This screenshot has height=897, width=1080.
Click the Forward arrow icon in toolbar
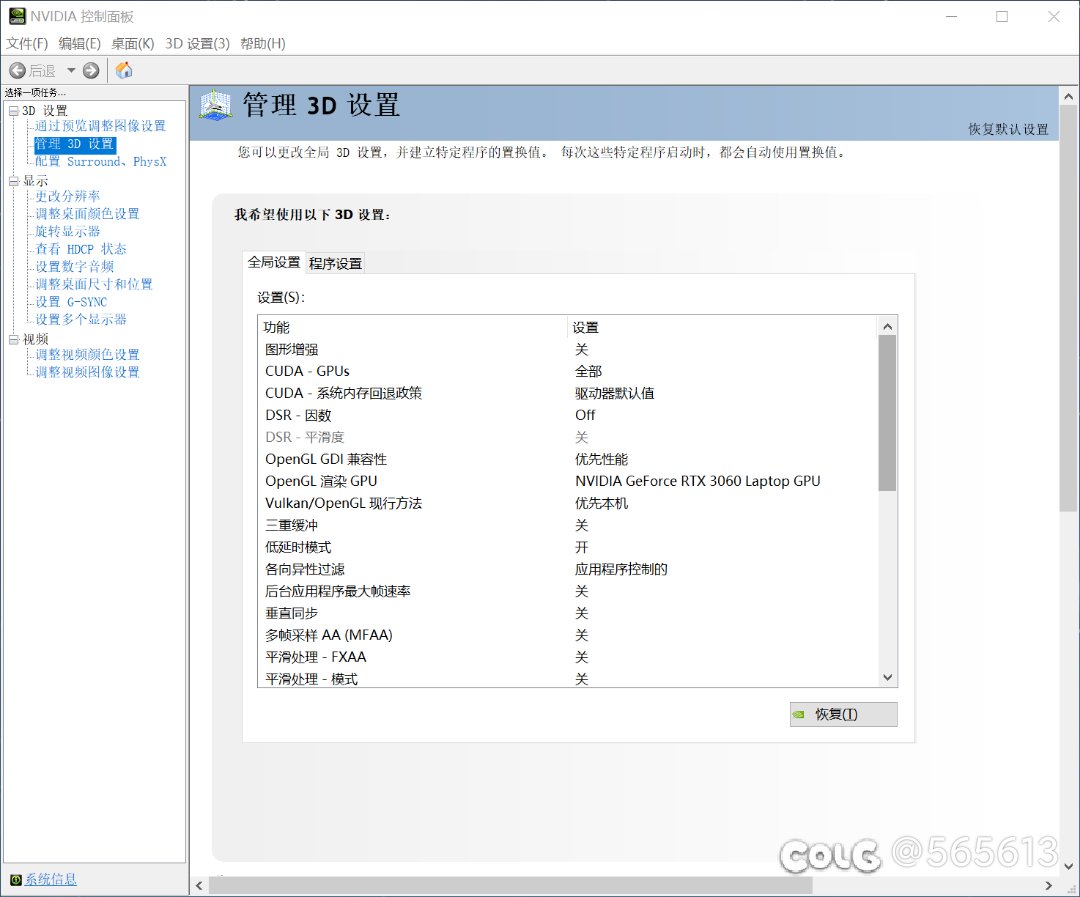tap(91, 70)
